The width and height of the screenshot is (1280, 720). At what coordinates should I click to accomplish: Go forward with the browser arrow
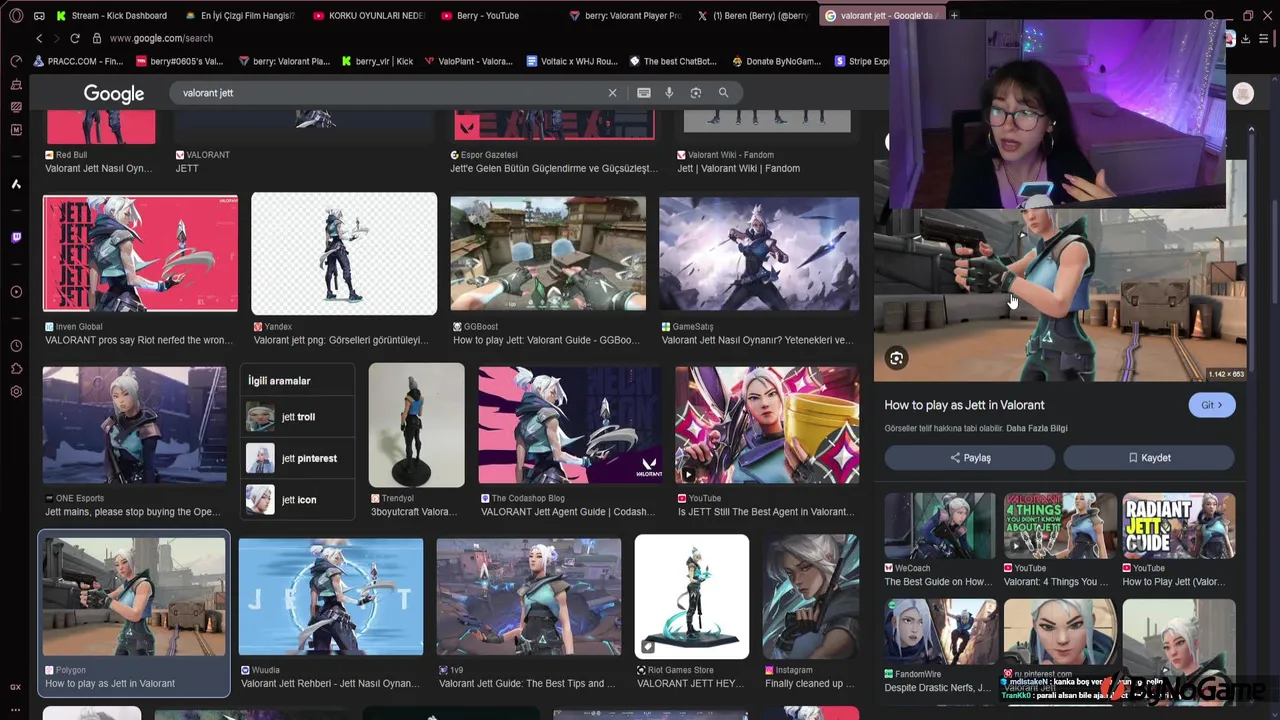point(56,38)
